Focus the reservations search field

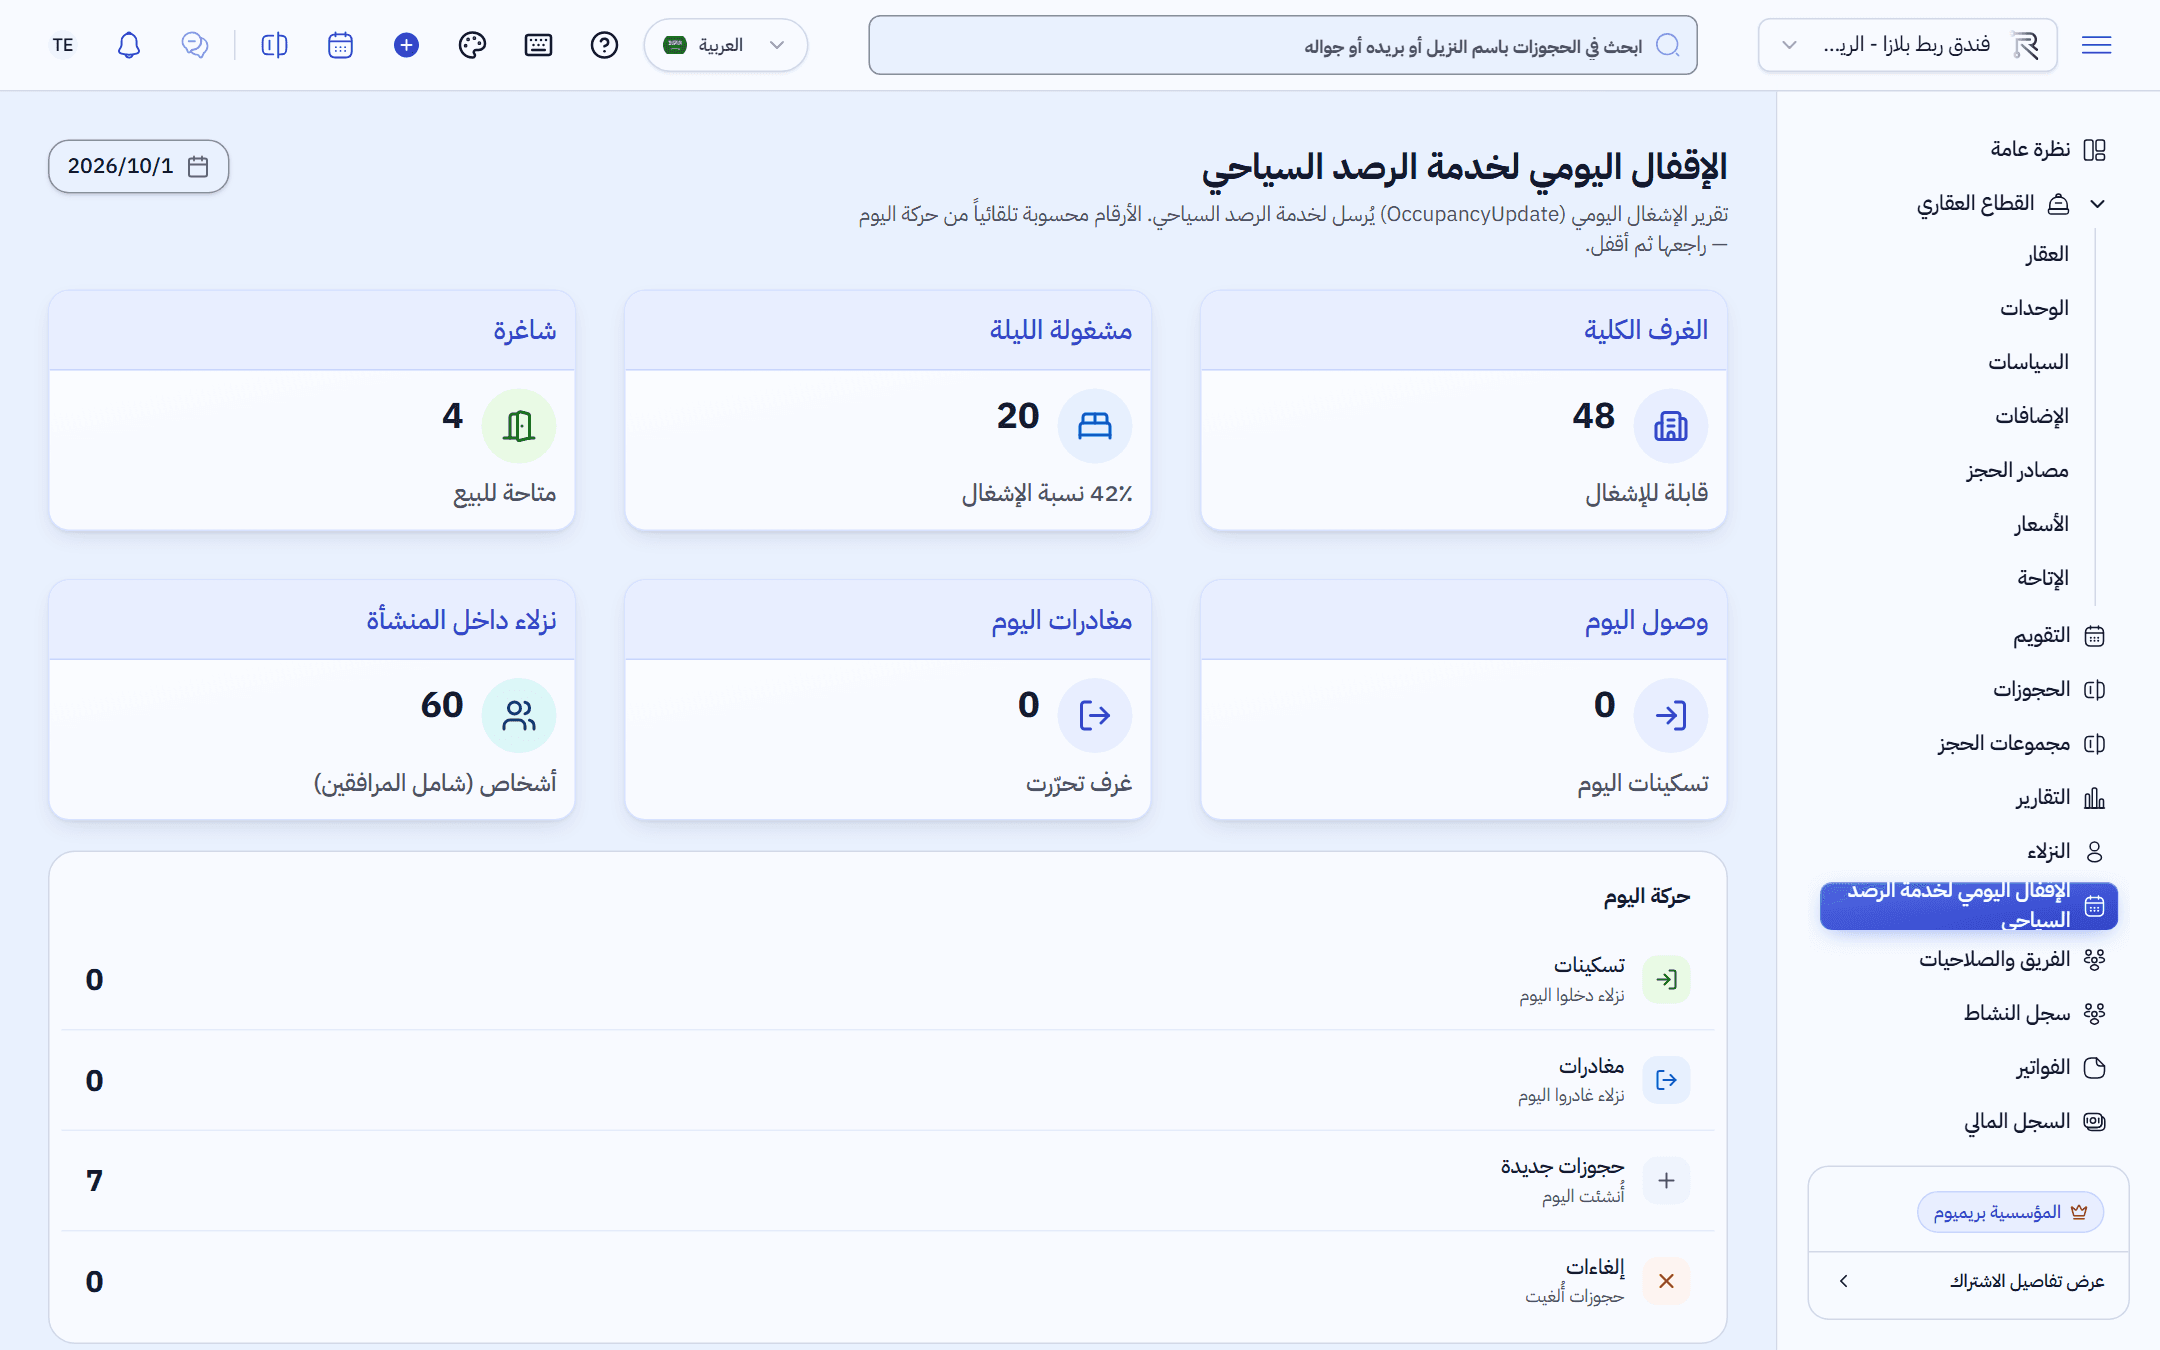(x=1283, y=45)
